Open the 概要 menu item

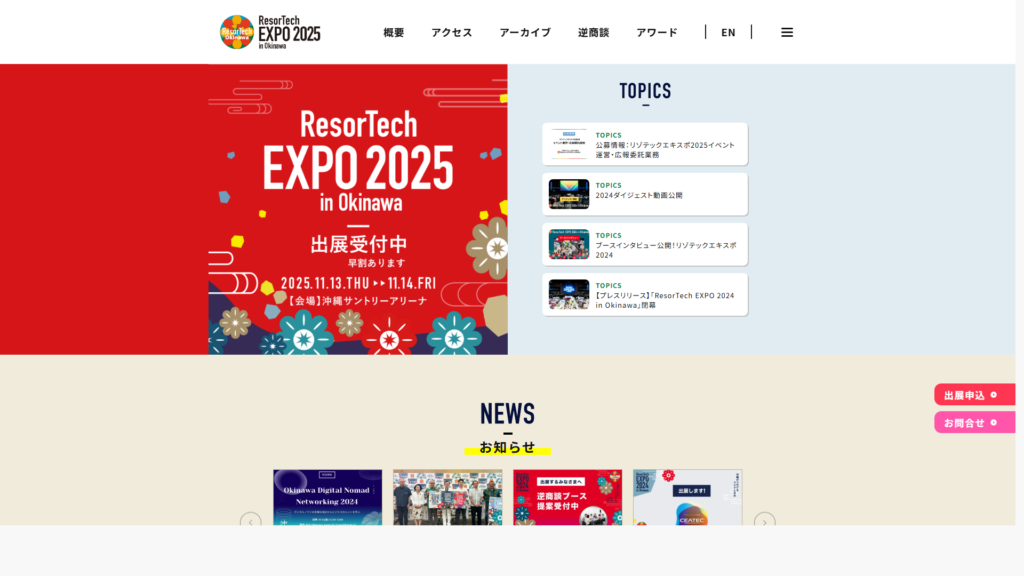[394, 32]
